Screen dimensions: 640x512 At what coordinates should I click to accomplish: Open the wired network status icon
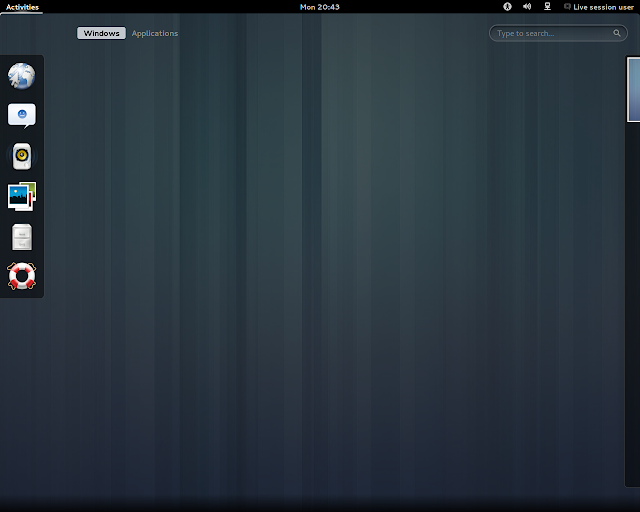tap(547, 7)
